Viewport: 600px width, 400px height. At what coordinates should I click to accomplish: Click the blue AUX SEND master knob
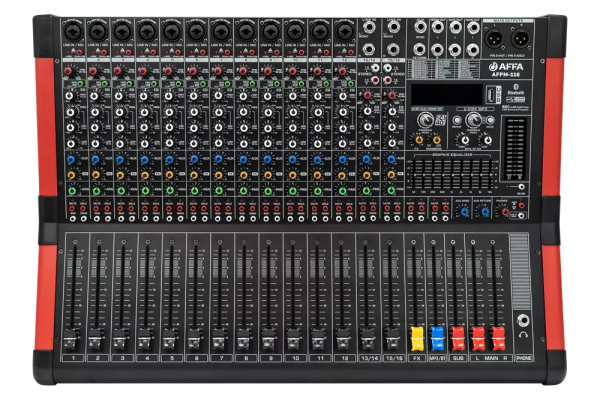point(465,211)
